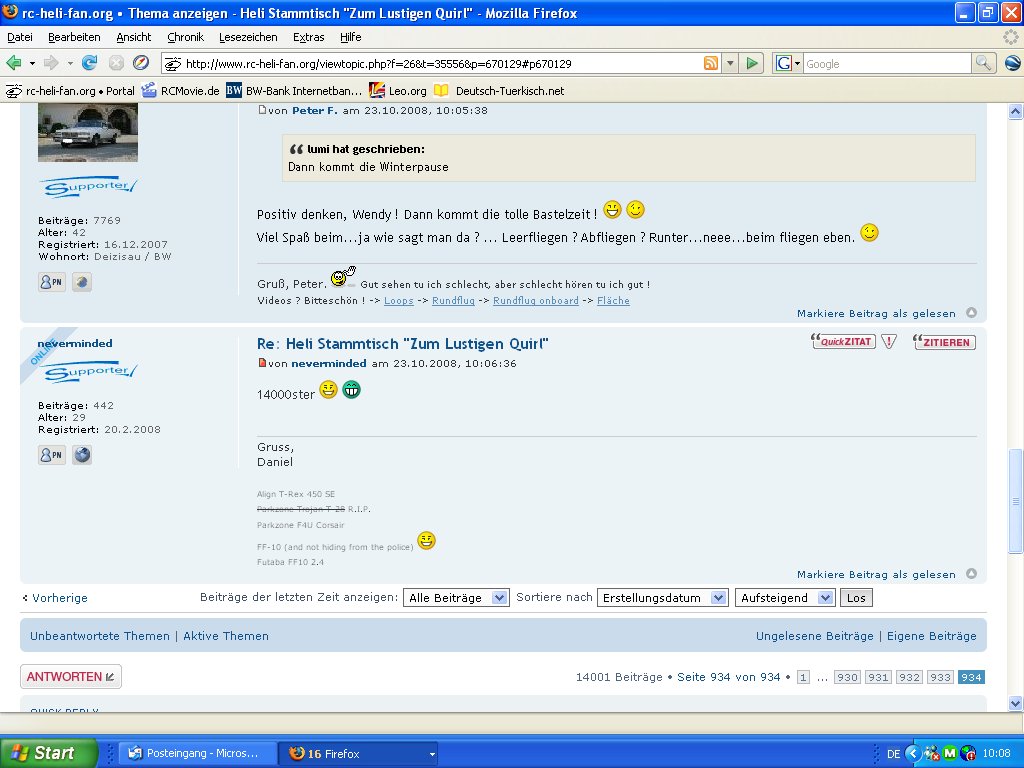
Task: Open the Chronik menu
Action: [x=185, y=37]
